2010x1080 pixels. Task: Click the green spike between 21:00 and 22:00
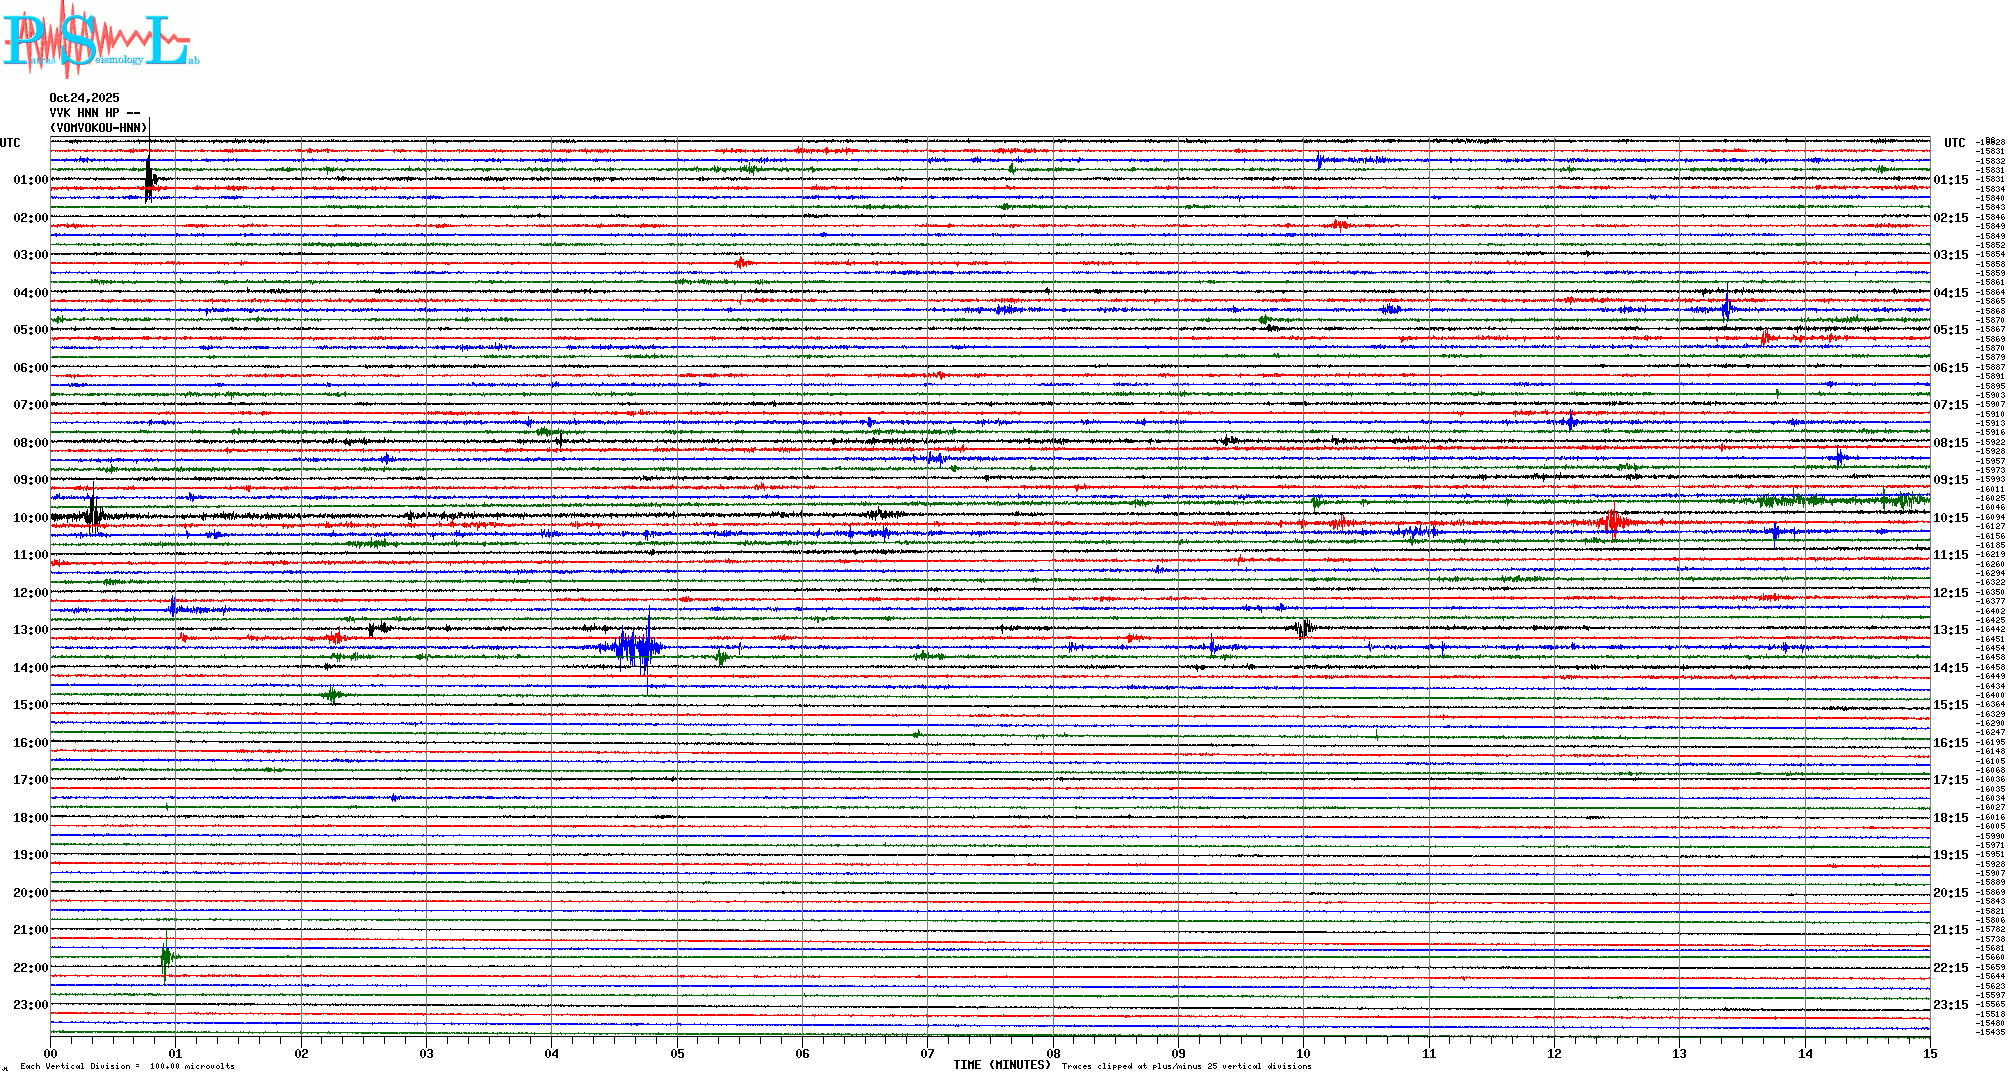pos(166,957)
